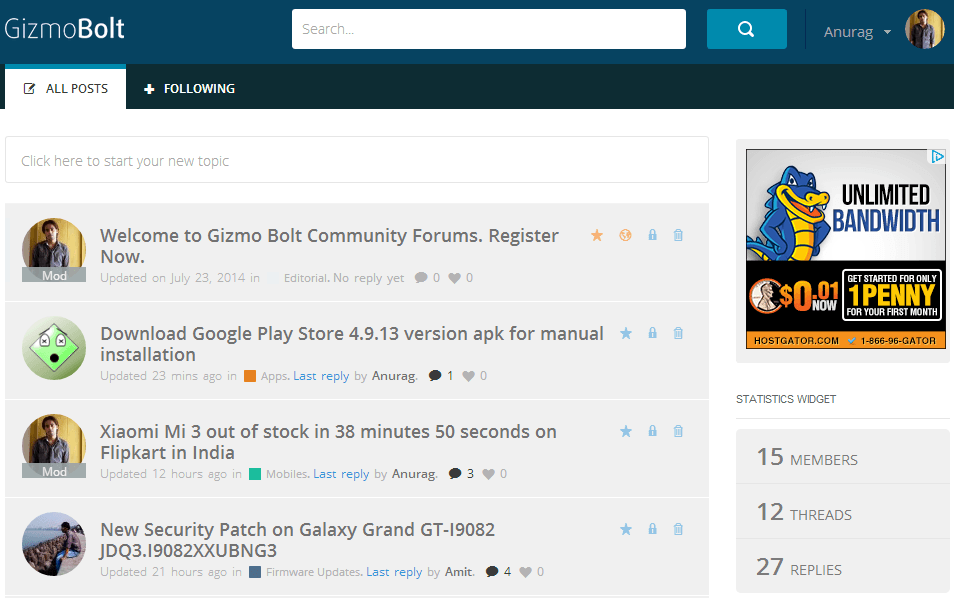Click the 12 THREADS statistic
The height and width of the screenshot is (598, 954).
[843, 512]
